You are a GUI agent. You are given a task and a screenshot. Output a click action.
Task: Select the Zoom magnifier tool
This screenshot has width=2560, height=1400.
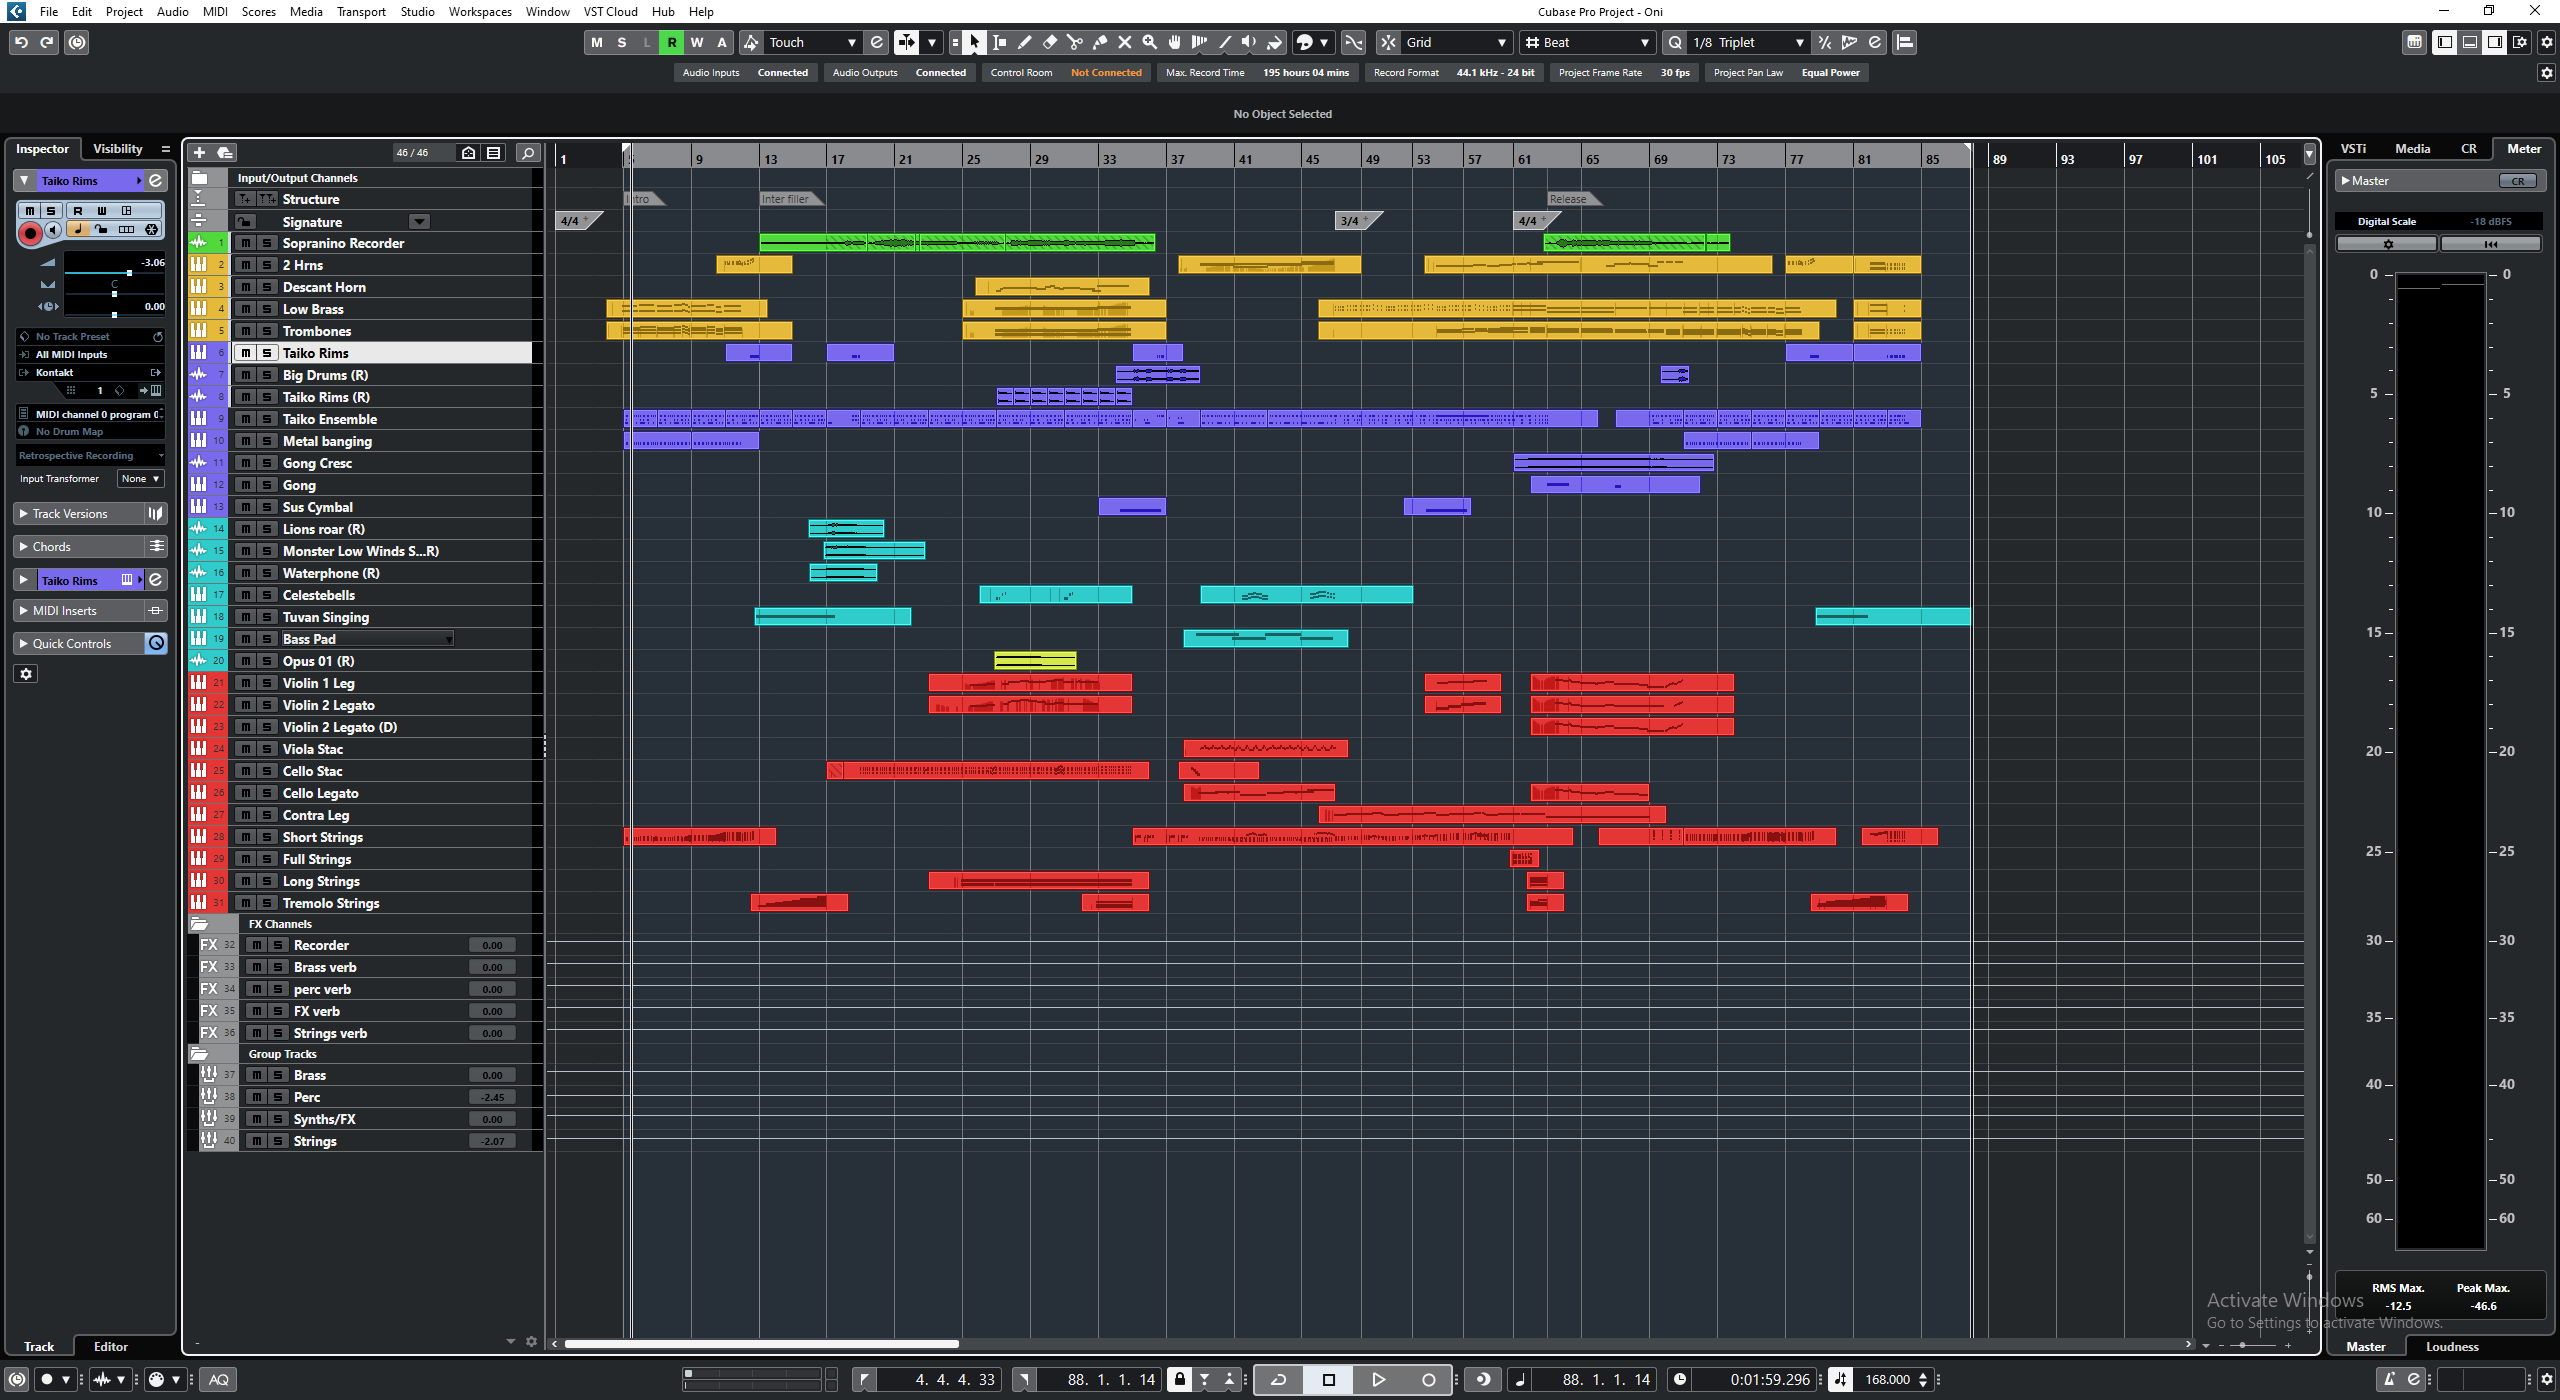(1149, 42)
